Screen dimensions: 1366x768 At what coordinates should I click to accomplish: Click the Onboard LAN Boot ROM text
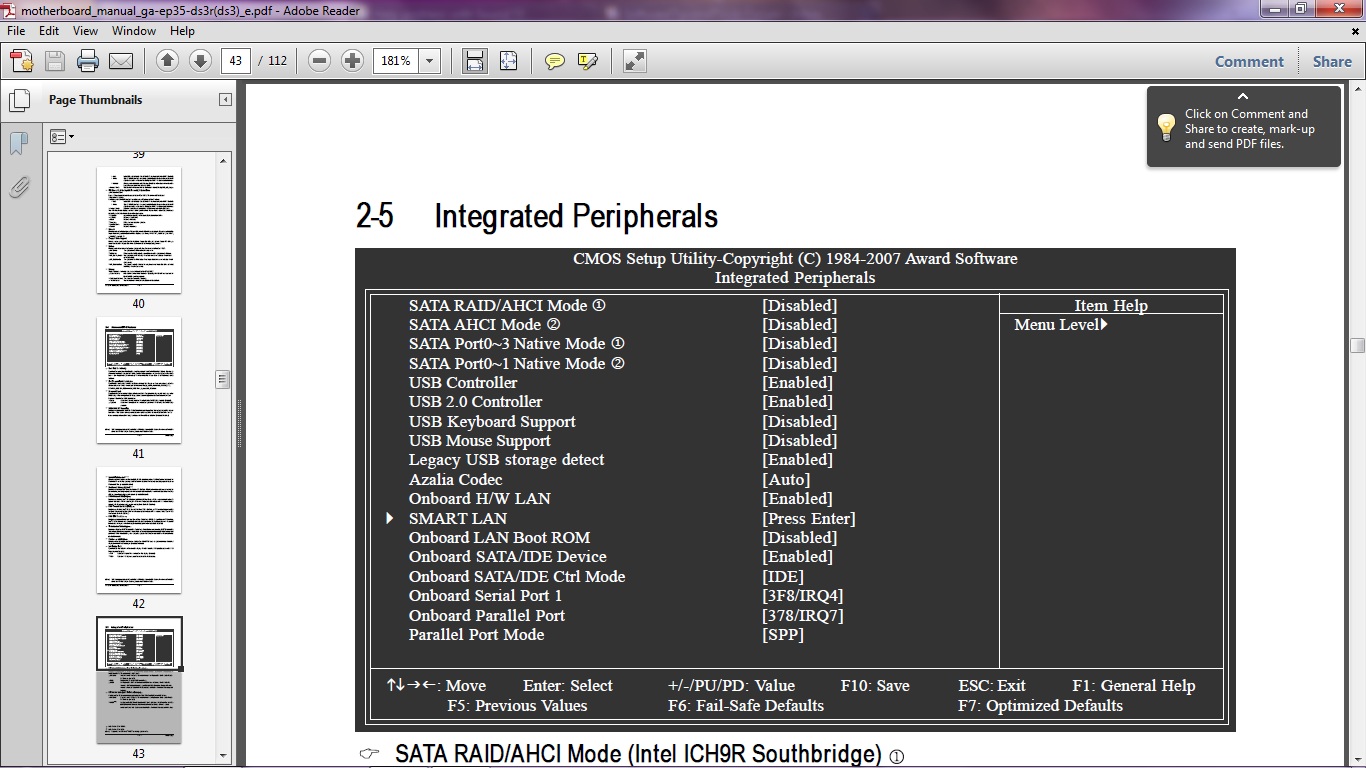pos(499,537)
